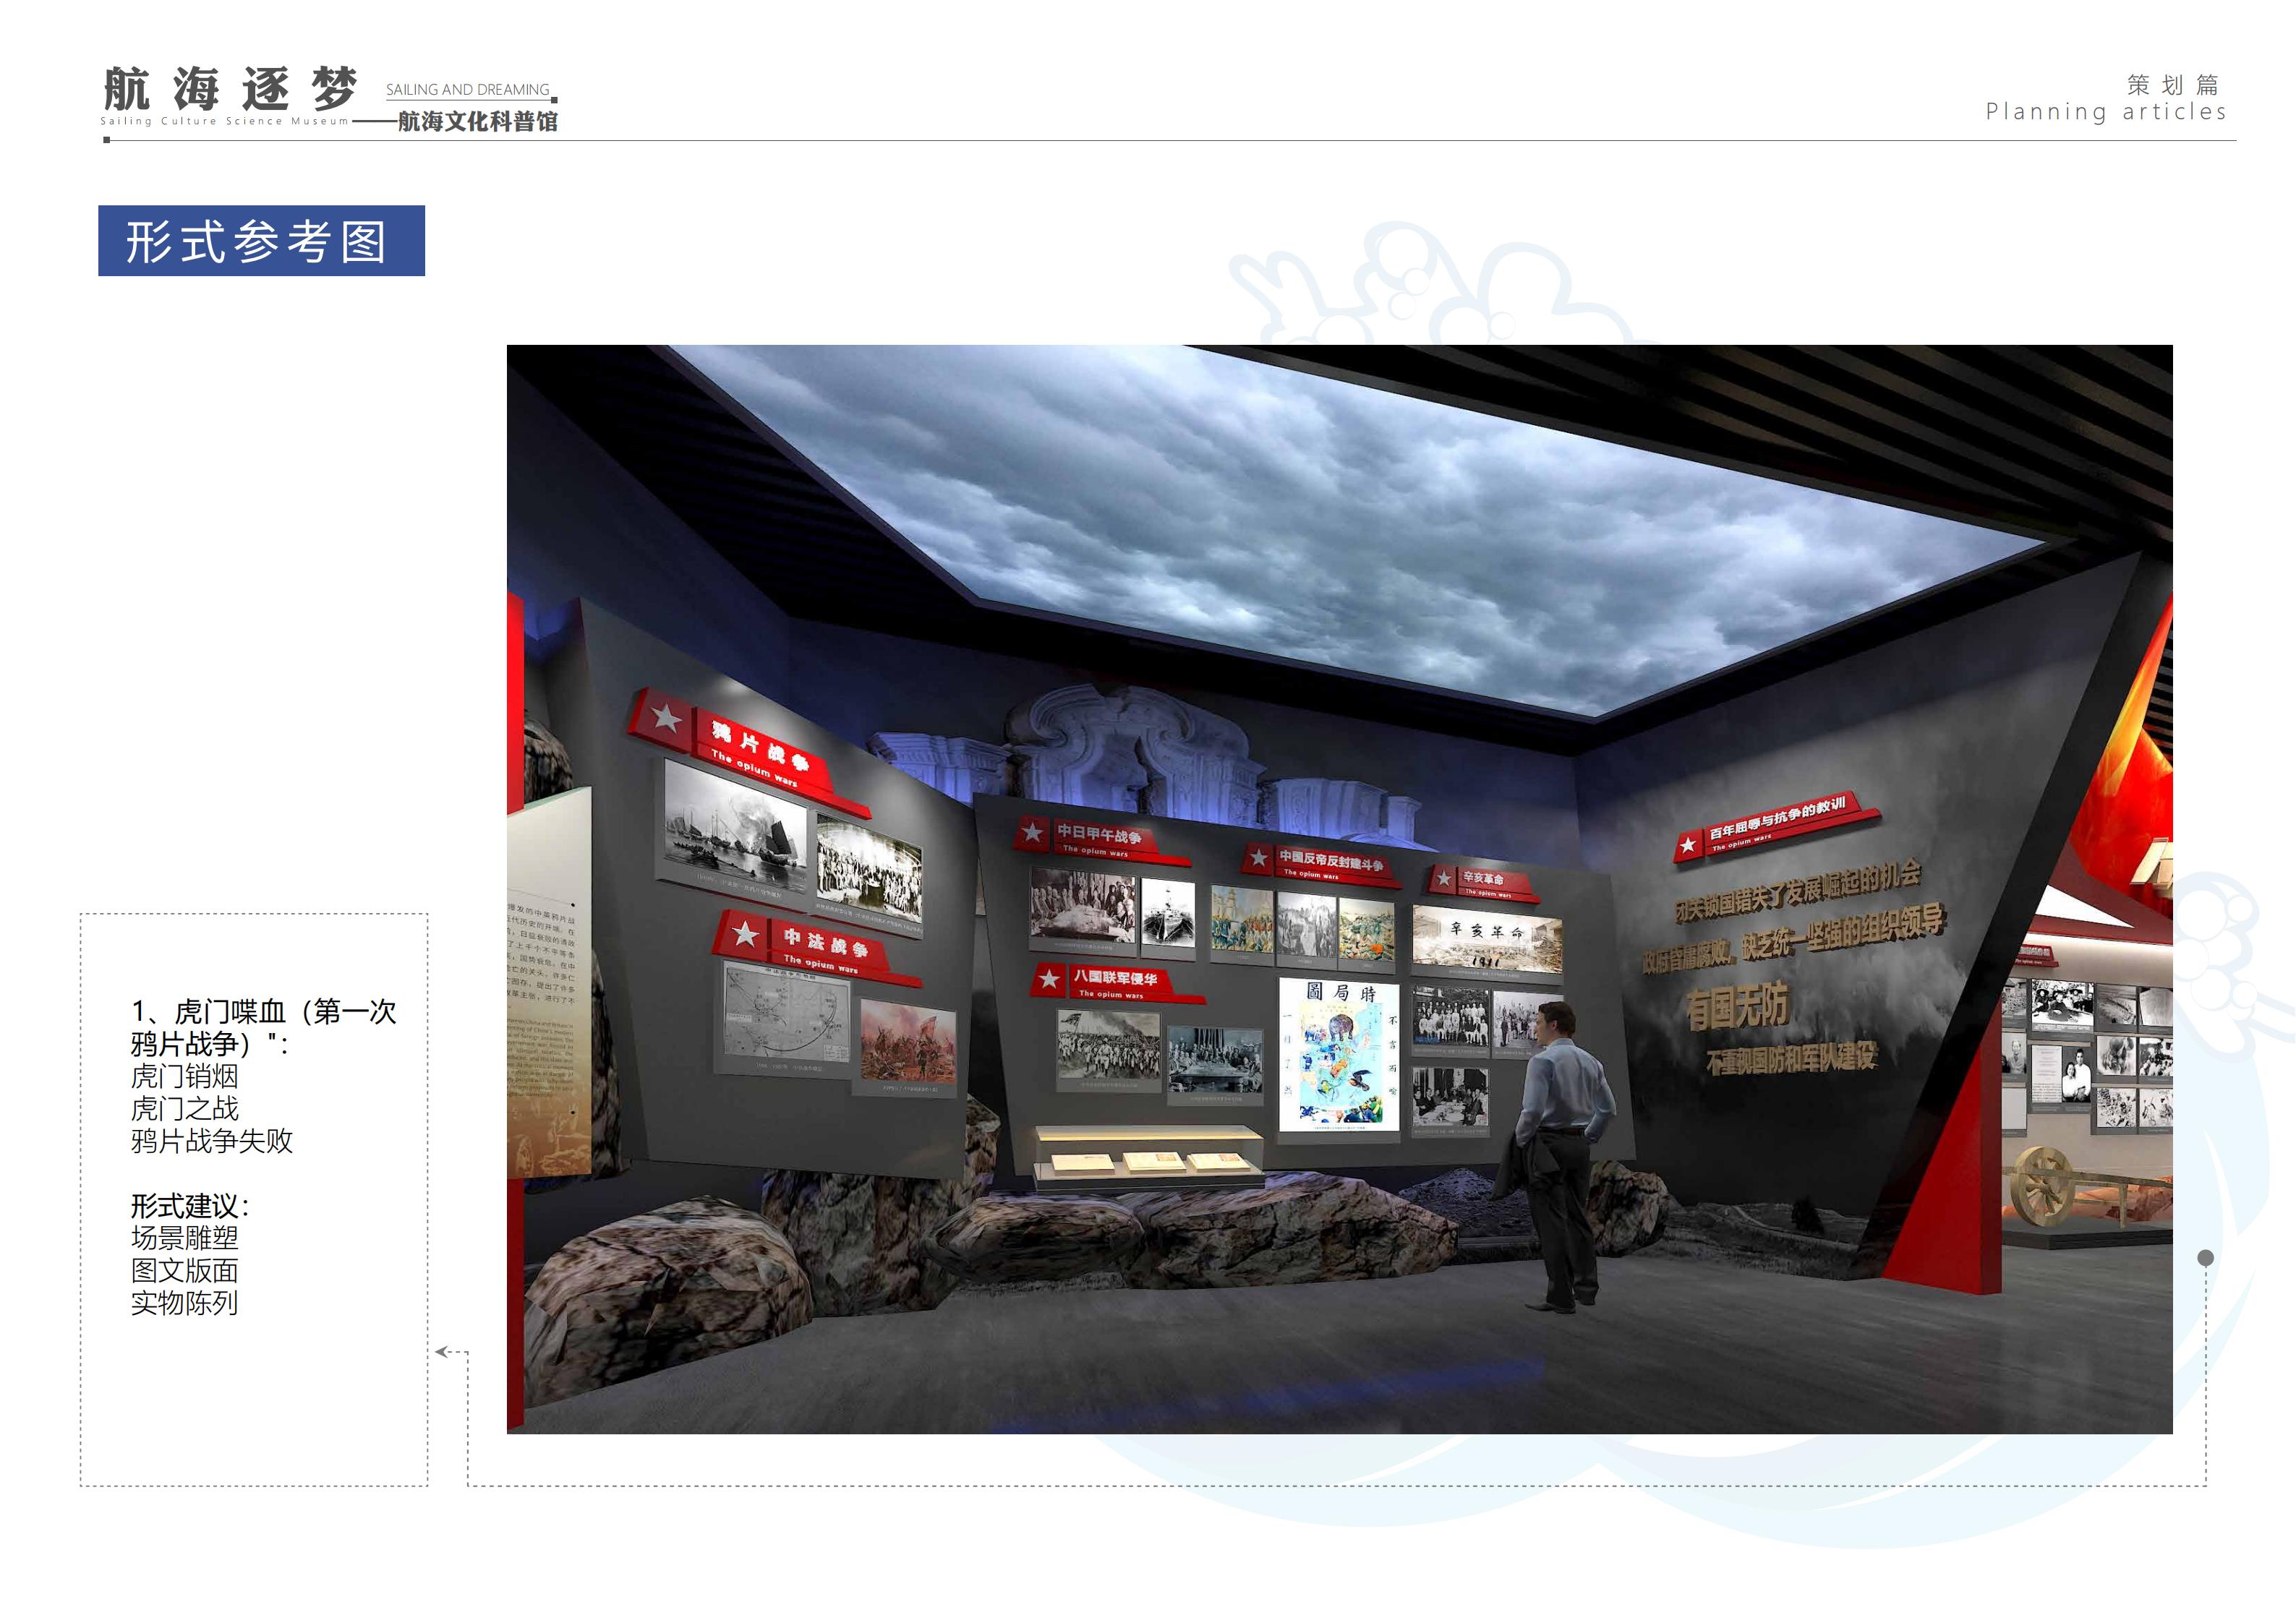The height and width of the screenshot is (1623, 2296).
Task: Click the dashed arrowhead pointing to text box
Action: tap(441, 1352)
